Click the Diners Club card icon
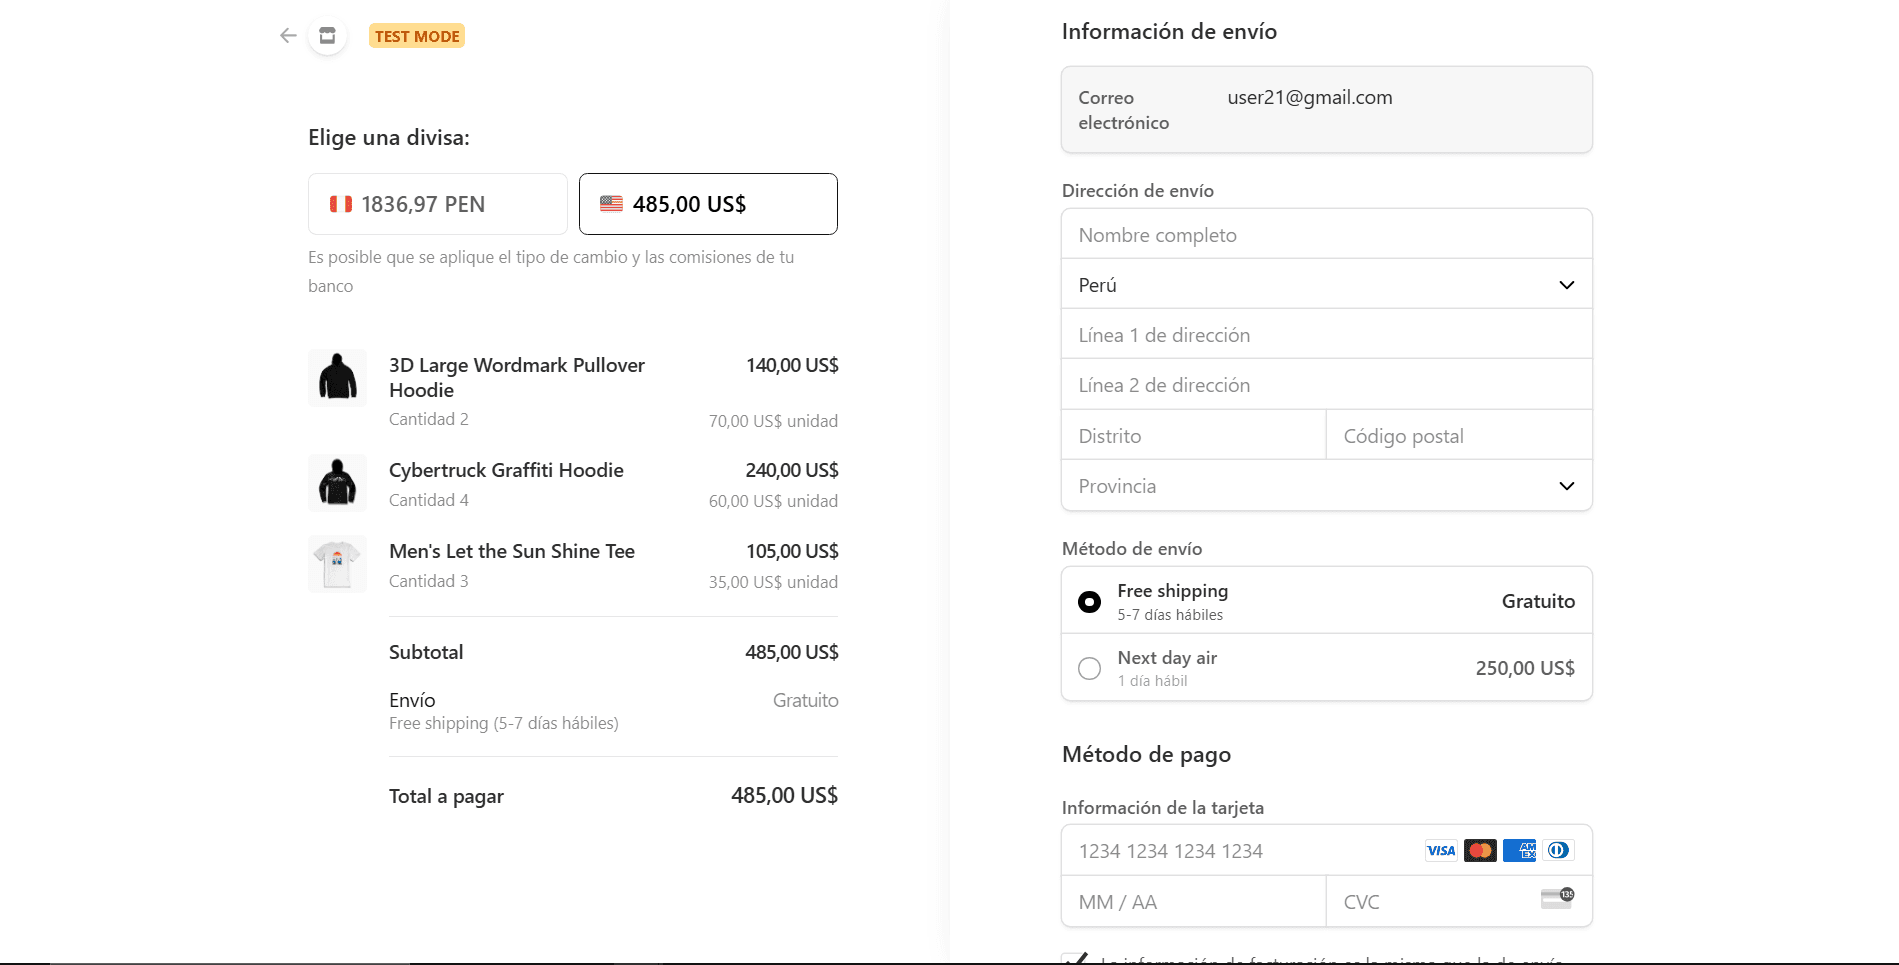 click(x=1558, y=851)
